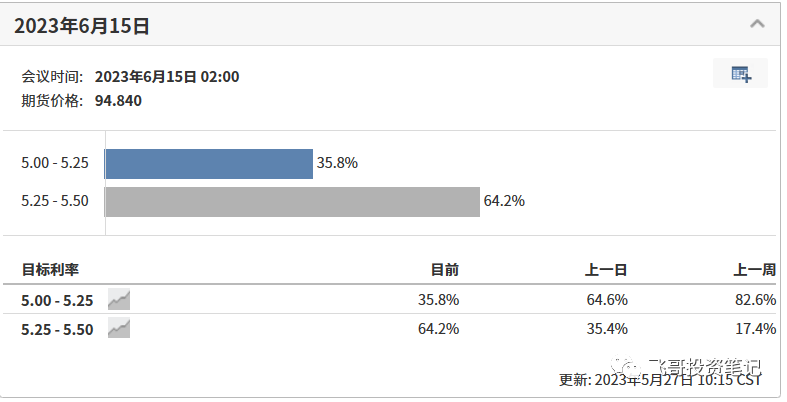Click the 更新 timestamp text

[x=661, y=379]
